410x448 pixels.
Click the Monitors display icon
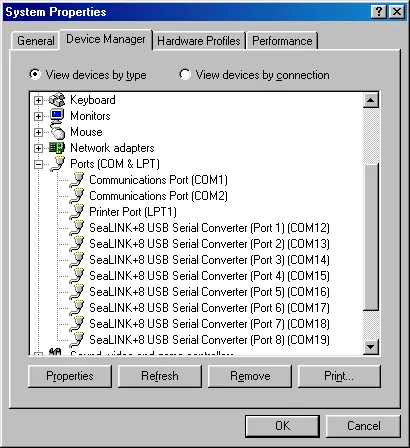point(57,116)
